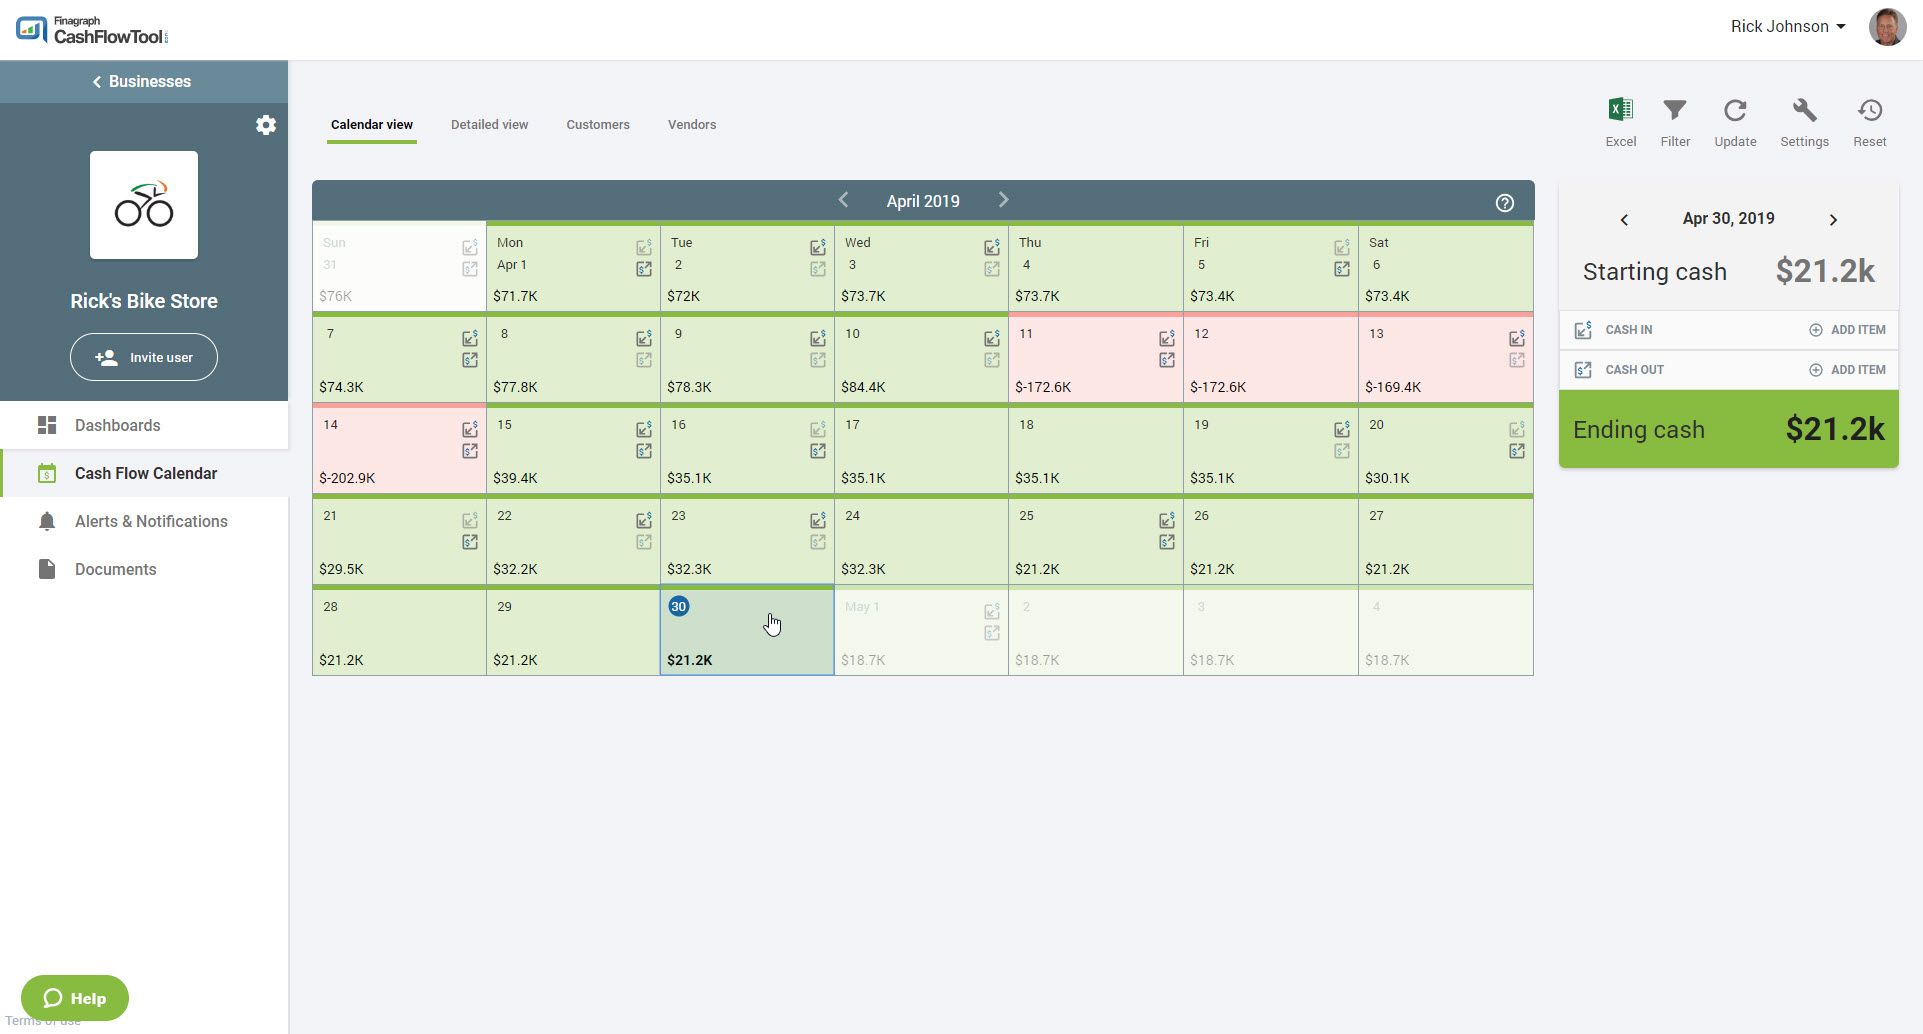Click April 2019 month title
The width and height of the screenshot is (1923, 1034).
coord(923,201)
